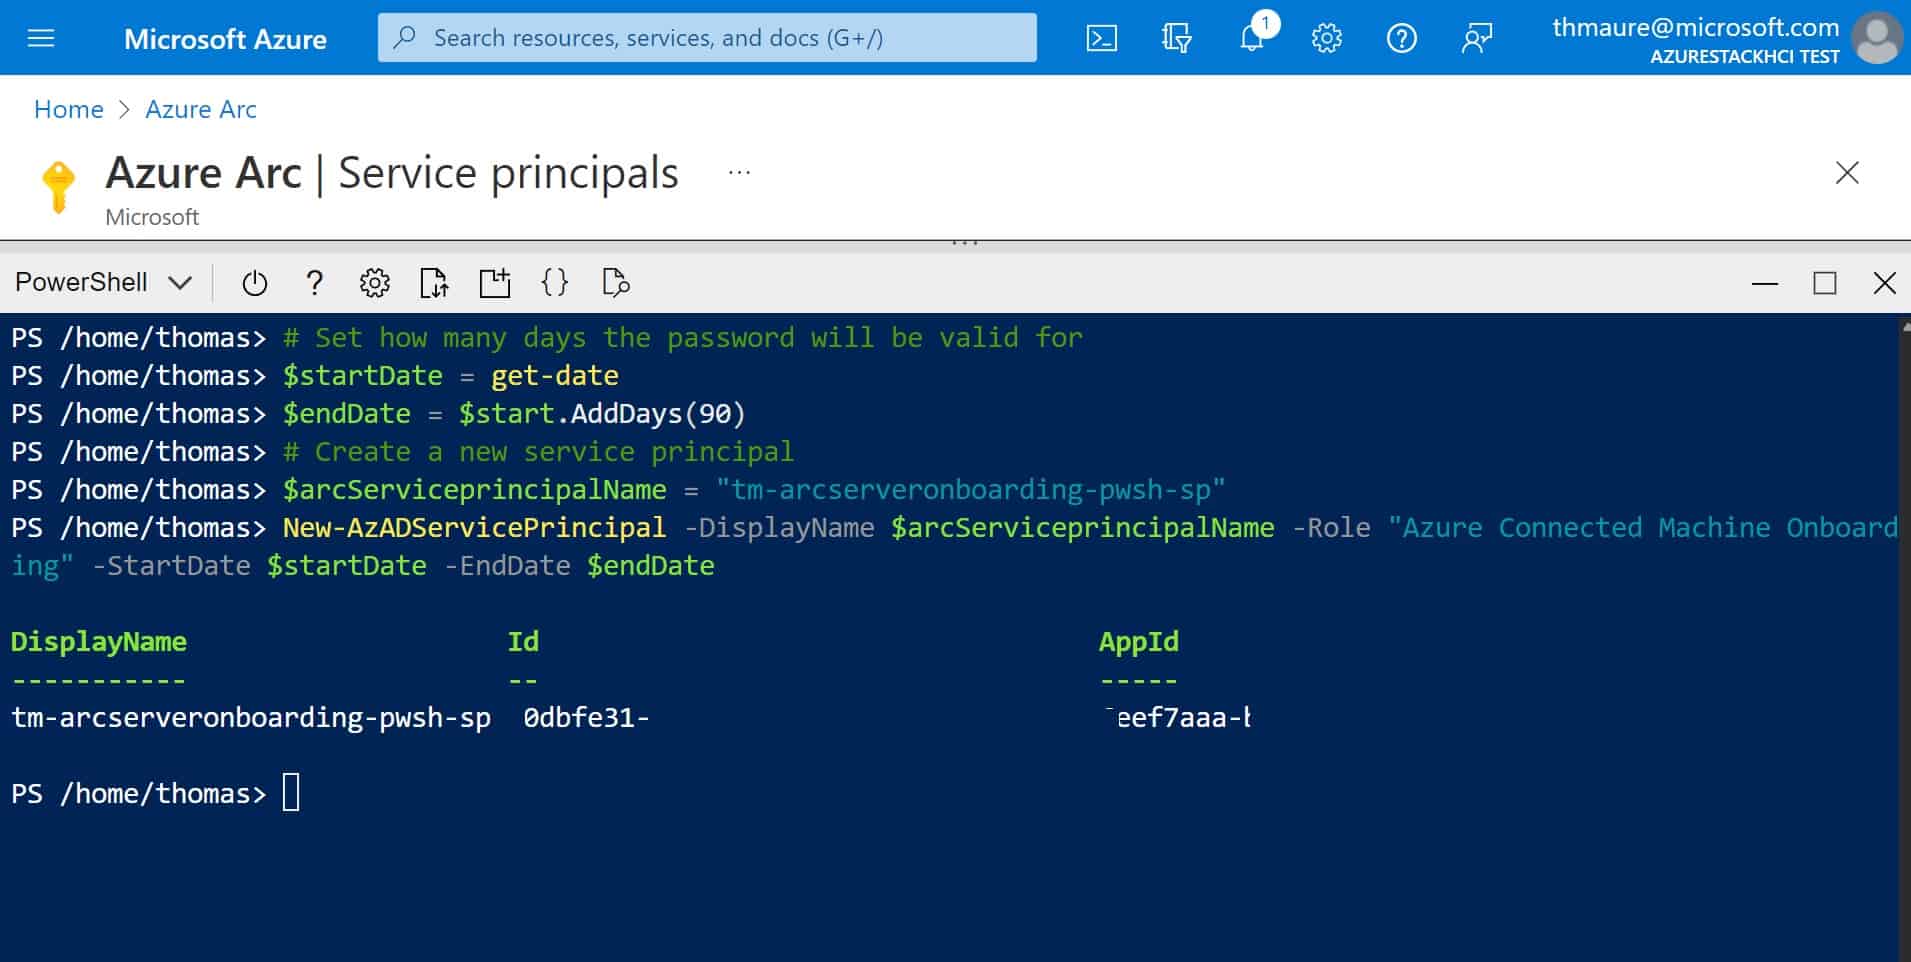1911x962 pixels.
Task: Navigate to Home via breadcrumb
Action: click(68, 109)
